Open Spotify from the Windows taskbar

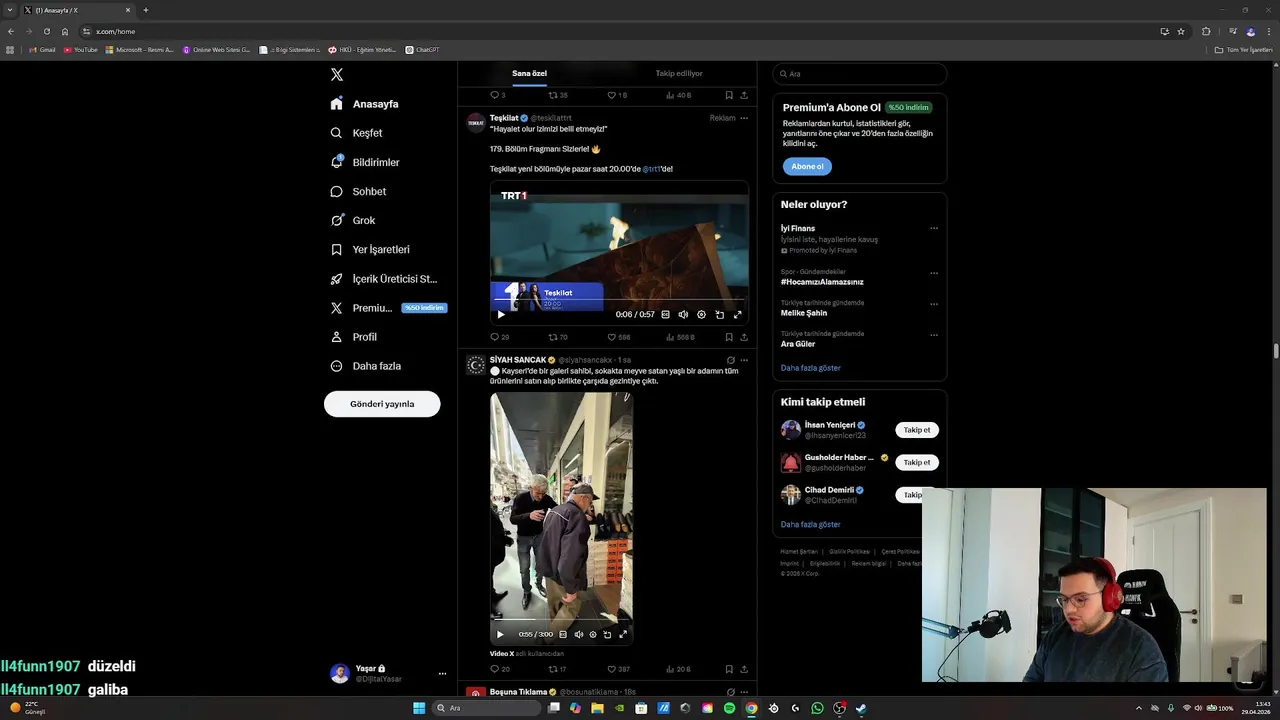pyautogui.click(x=729, y=708)
